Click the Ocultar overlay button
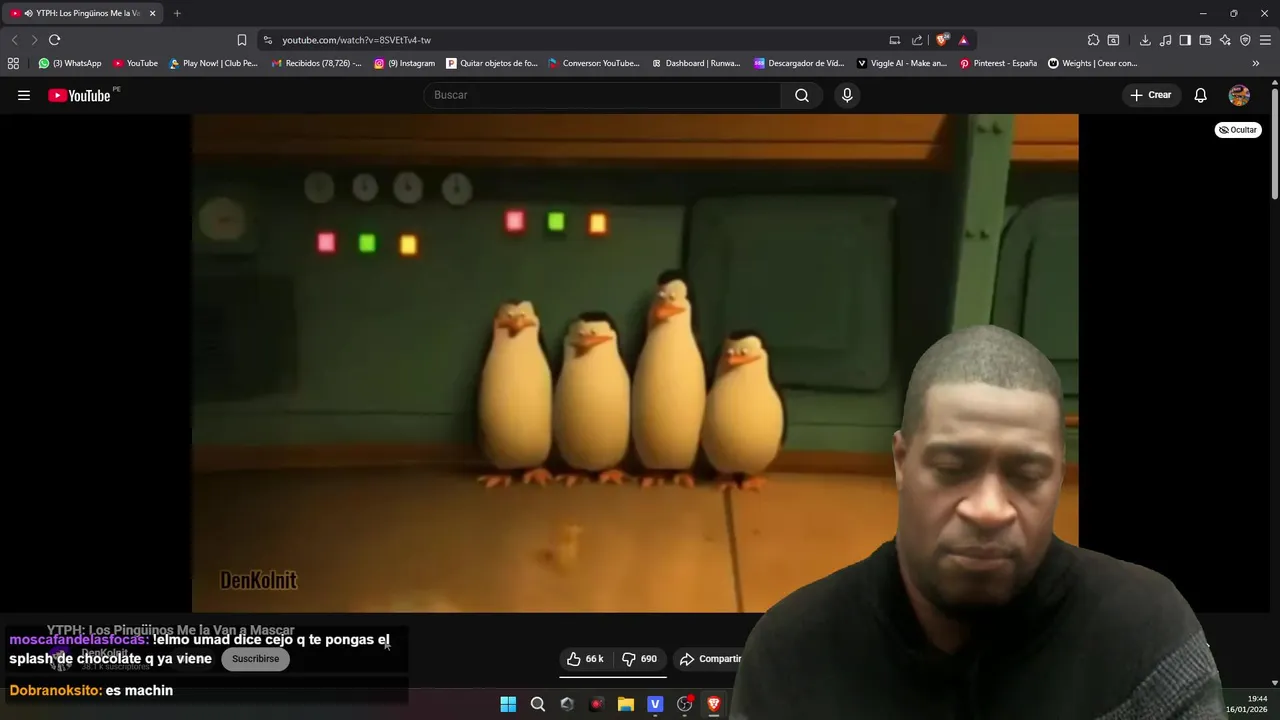 (x=1238, y=130)
